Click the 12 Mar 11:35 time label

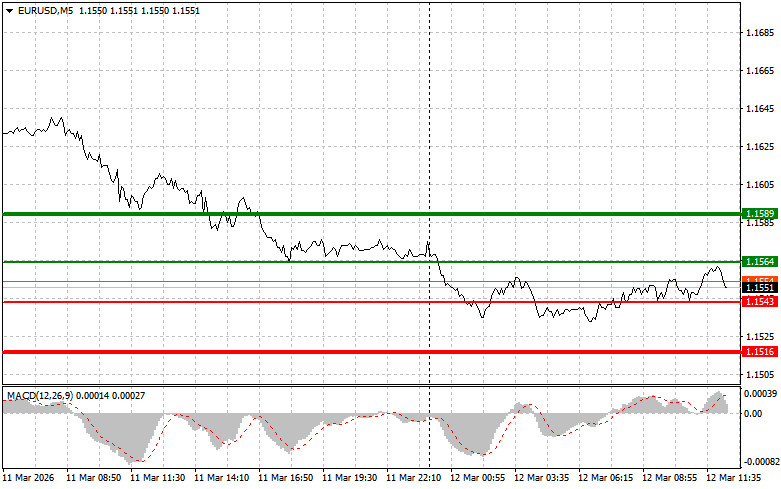click(x=733, y=478)
